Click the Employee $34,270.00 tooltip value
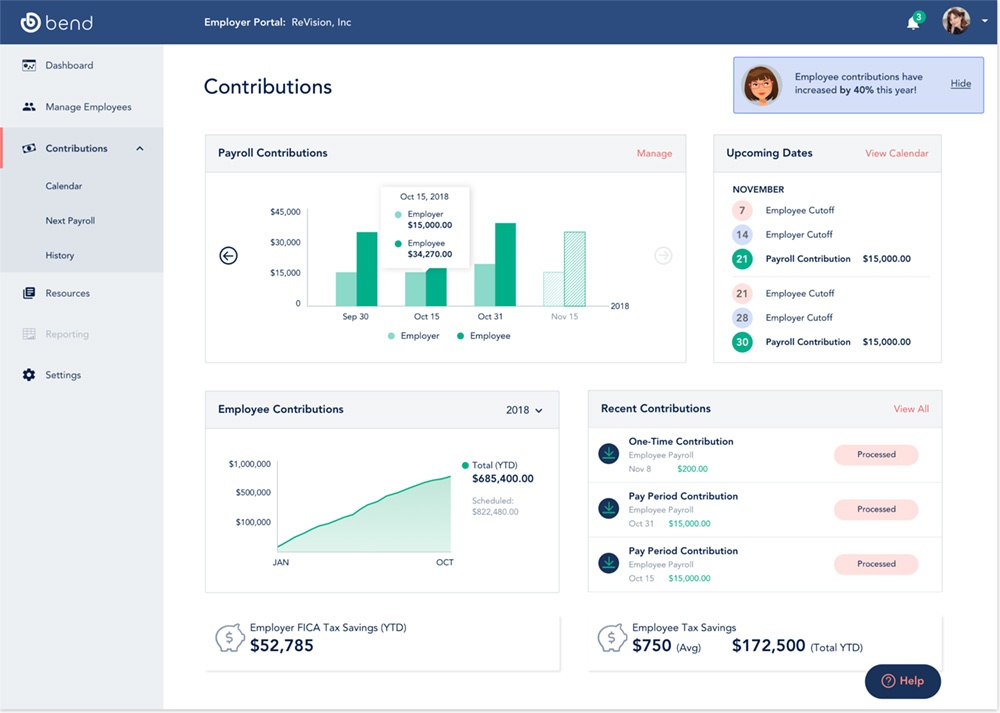 (x=430, y=254)
